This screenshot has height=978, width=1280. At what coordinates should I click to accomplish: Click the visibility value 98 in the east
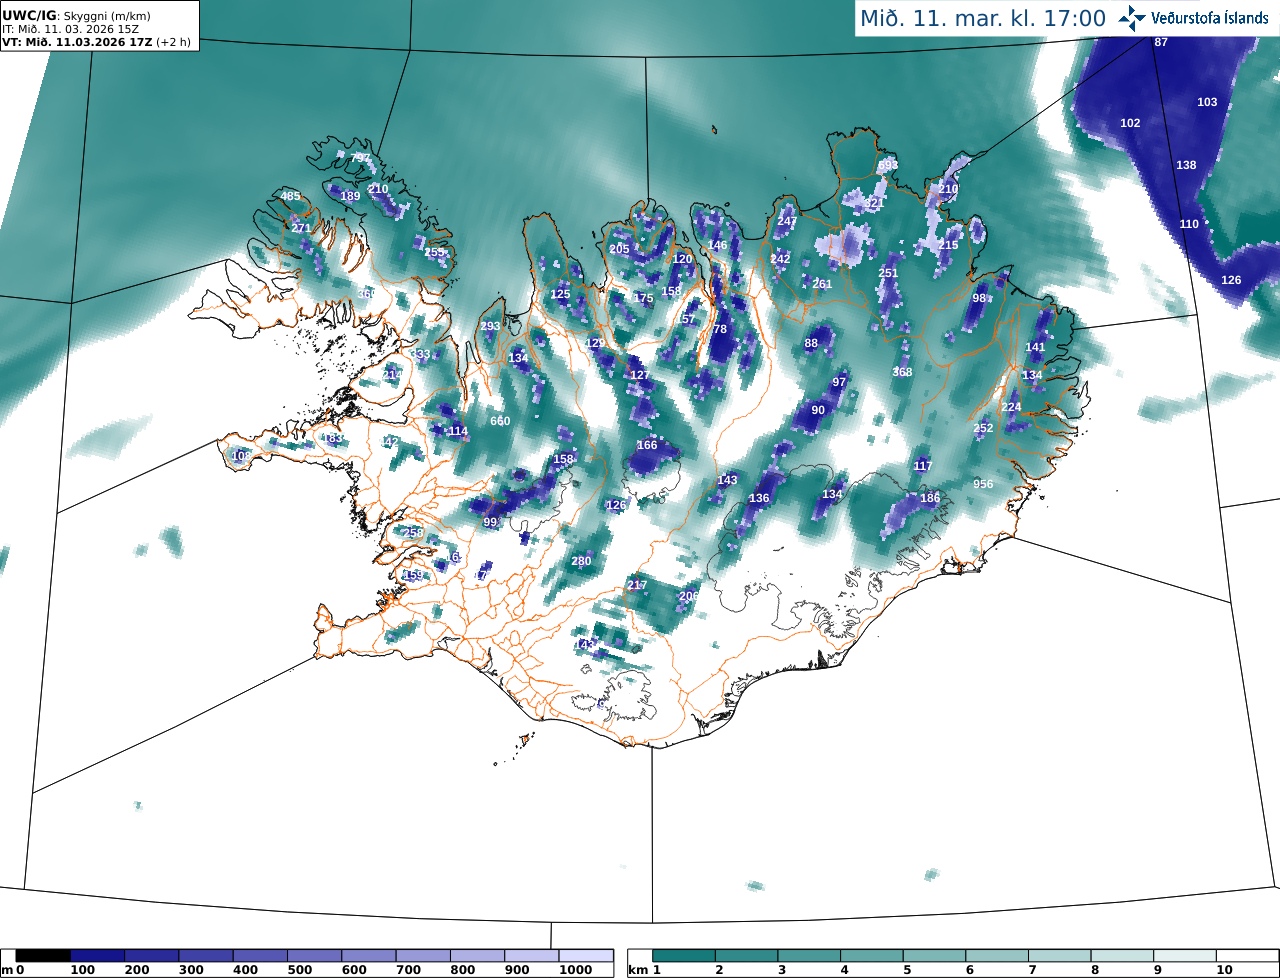point(979,298)
